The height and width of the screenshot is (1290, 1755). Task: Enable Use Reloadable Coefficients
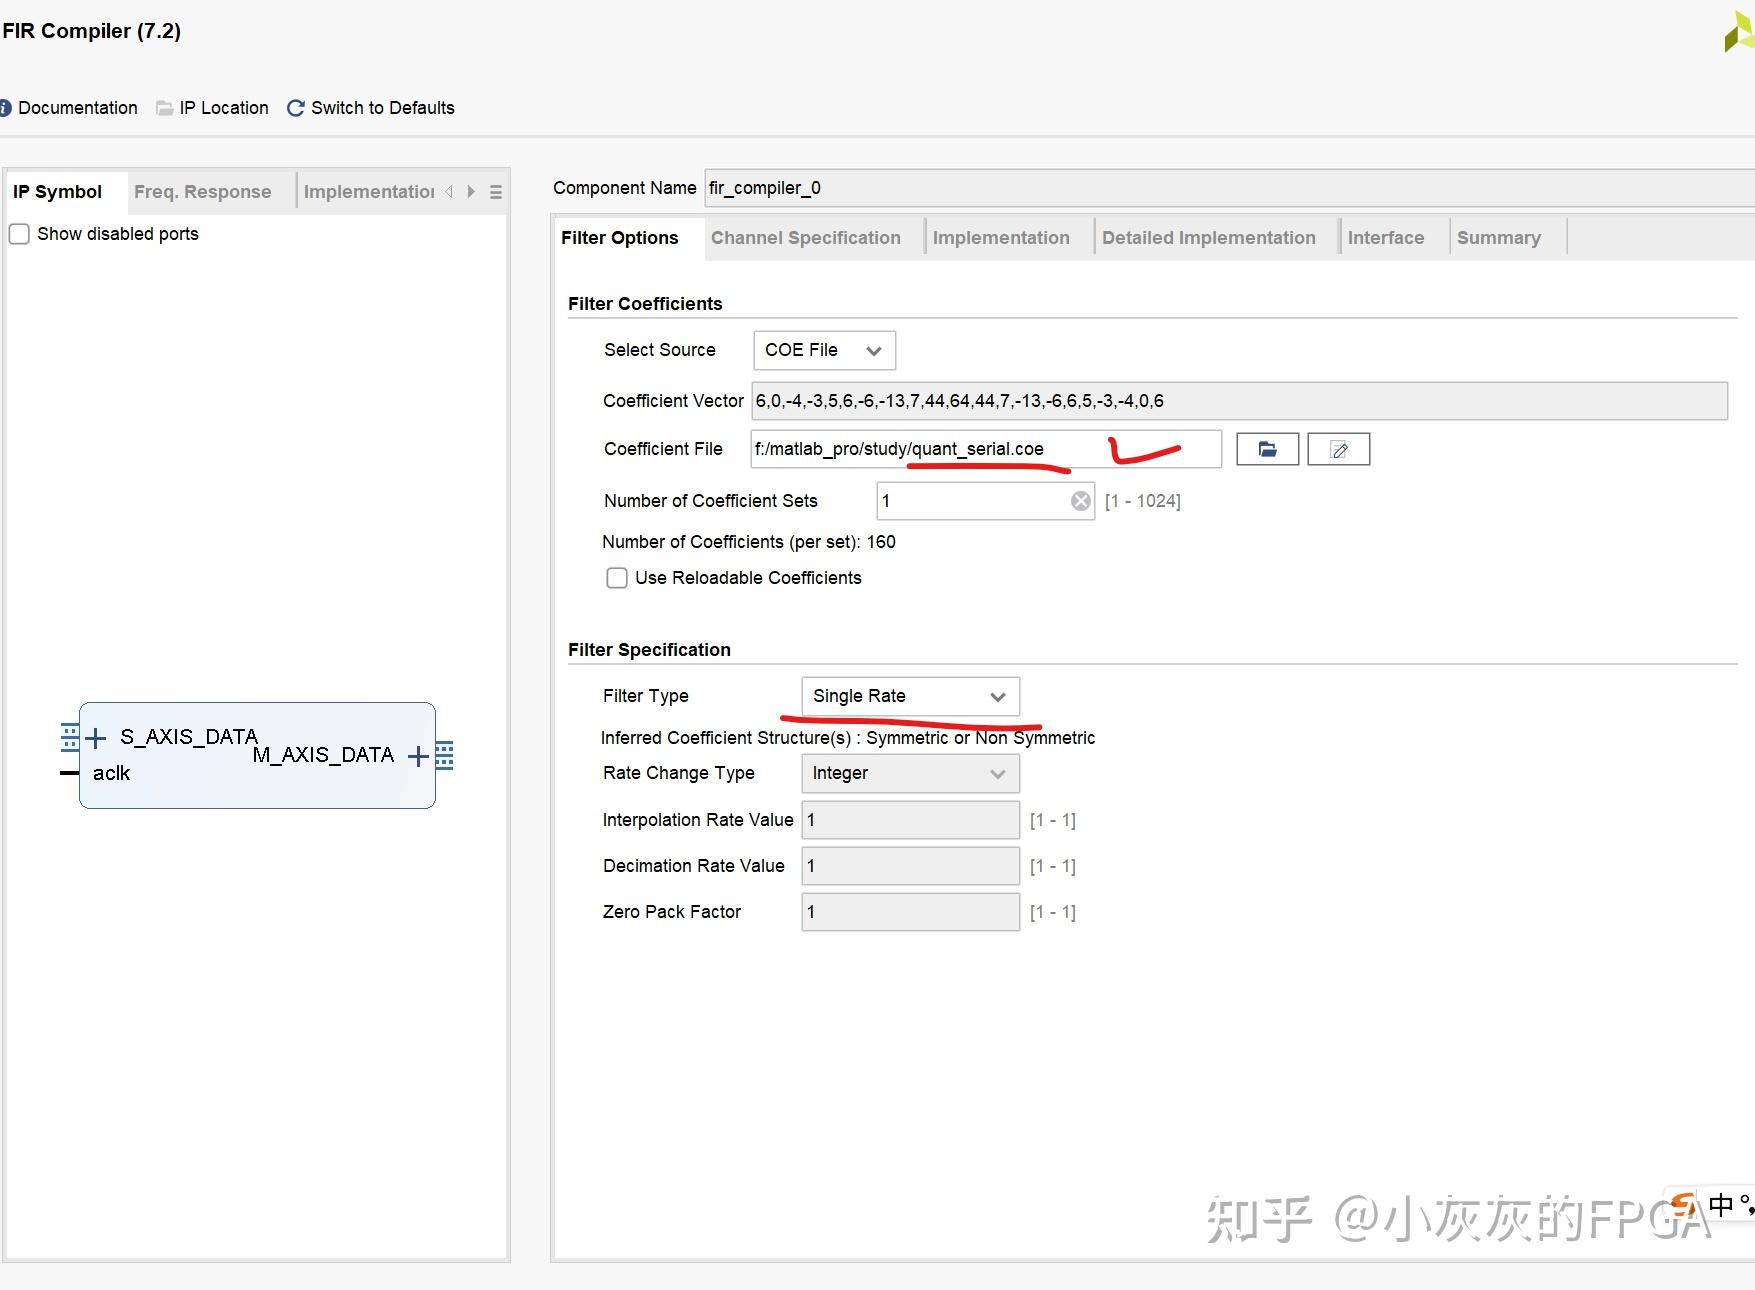coord(617,578)
